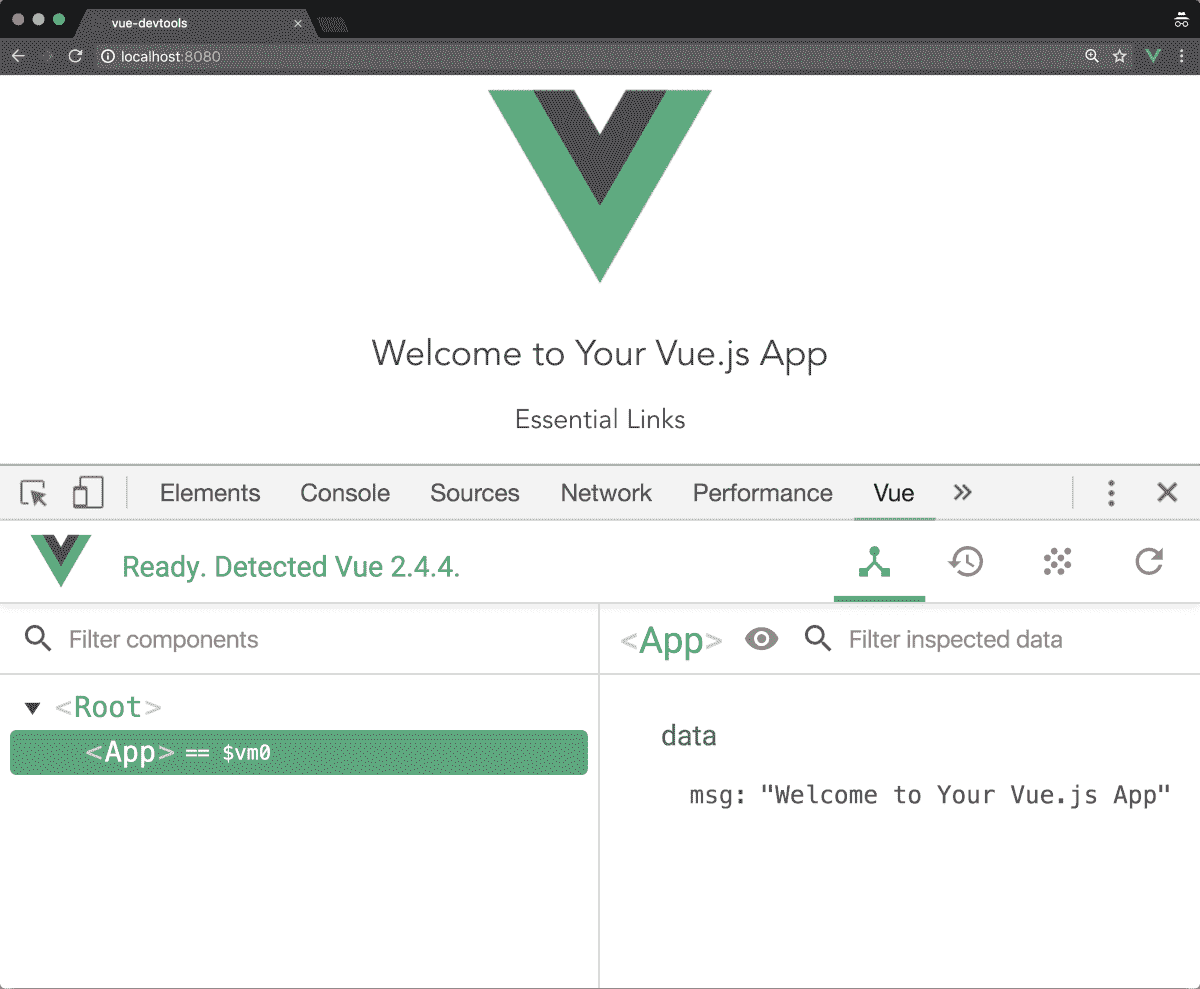The width and height of the screenshot is (1200, 989).
Task: Open a new browser tab
Action: tap(333, 24)
